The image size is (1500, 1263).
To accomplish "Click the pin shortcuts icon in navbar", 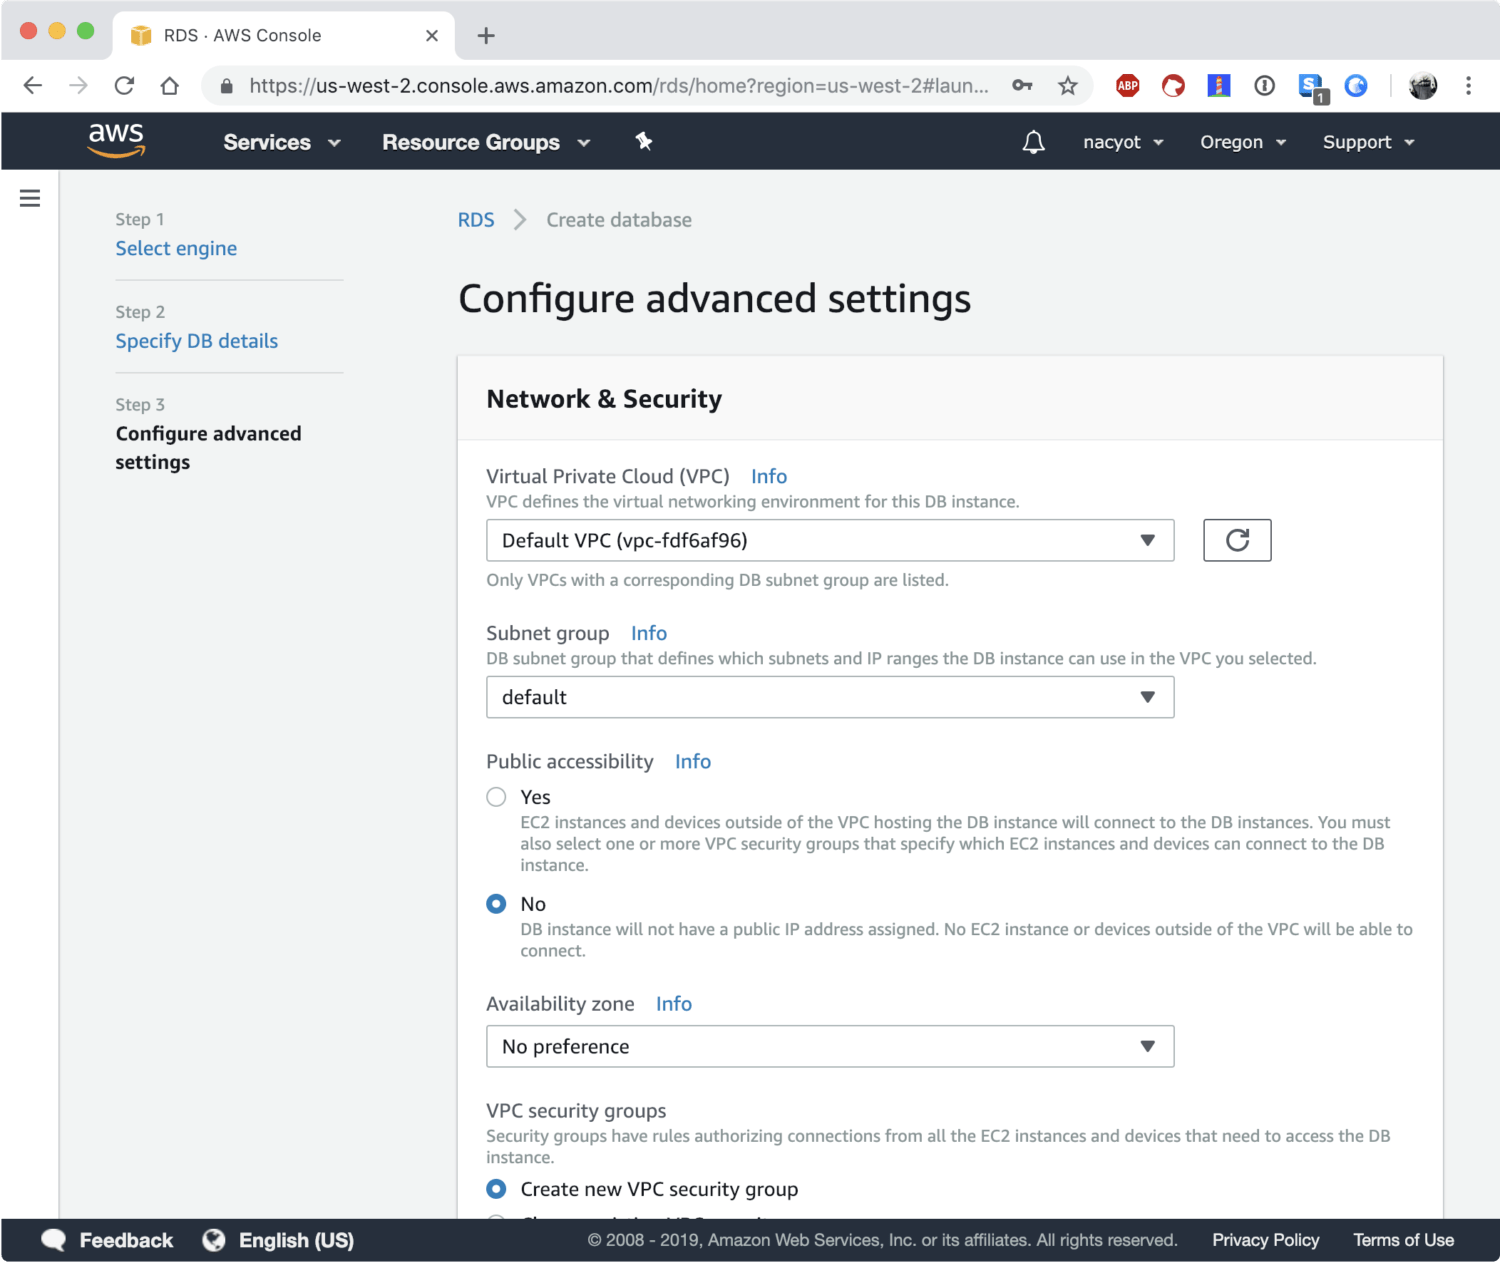I will click(x=644, y=141).
